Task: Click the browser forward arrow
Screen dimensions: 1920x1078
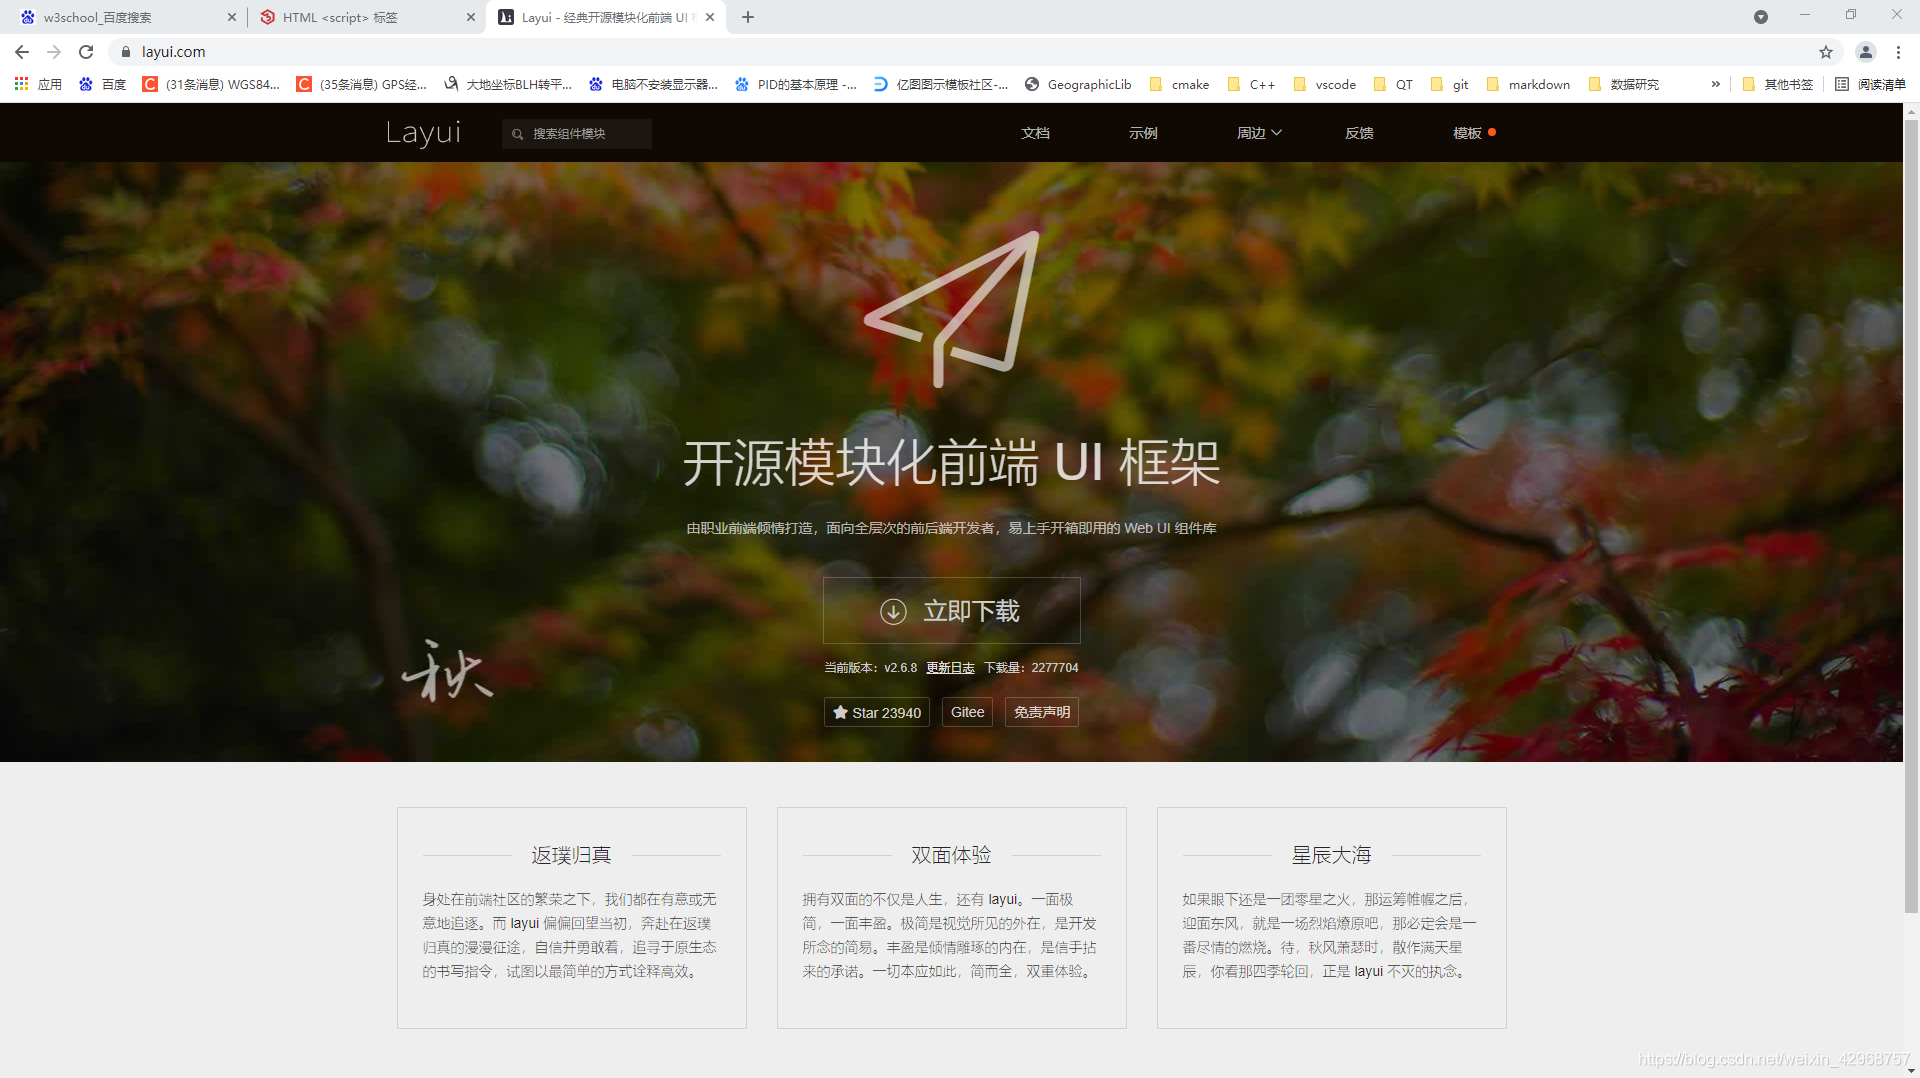Action: pos(54,52)
